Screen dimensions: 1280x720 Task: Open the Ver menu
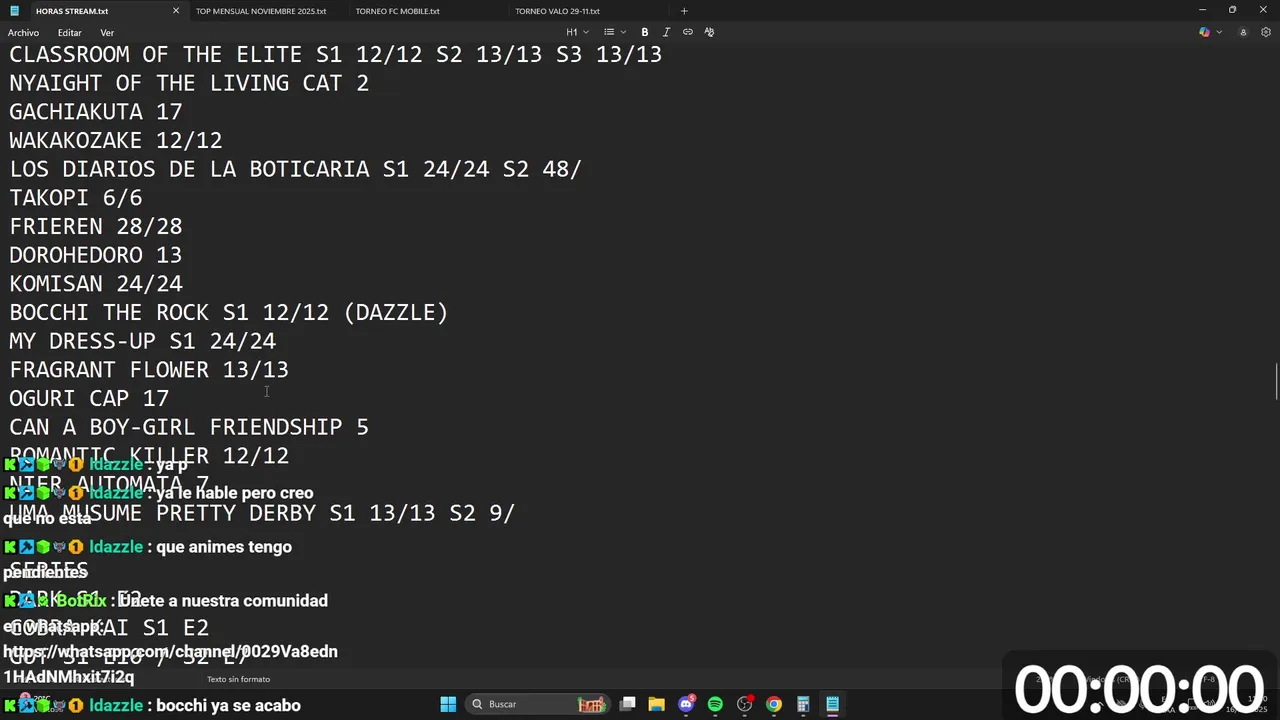[x=107, y=33]
